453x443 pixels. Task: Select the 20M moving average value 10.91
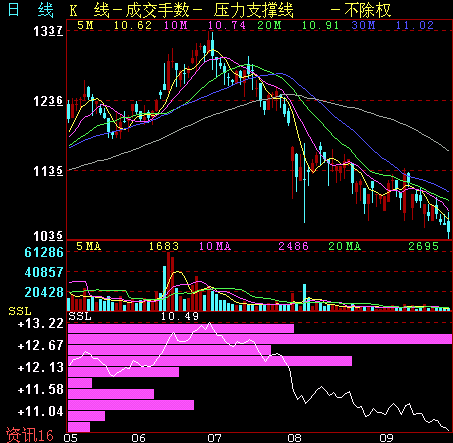point(320,25)
